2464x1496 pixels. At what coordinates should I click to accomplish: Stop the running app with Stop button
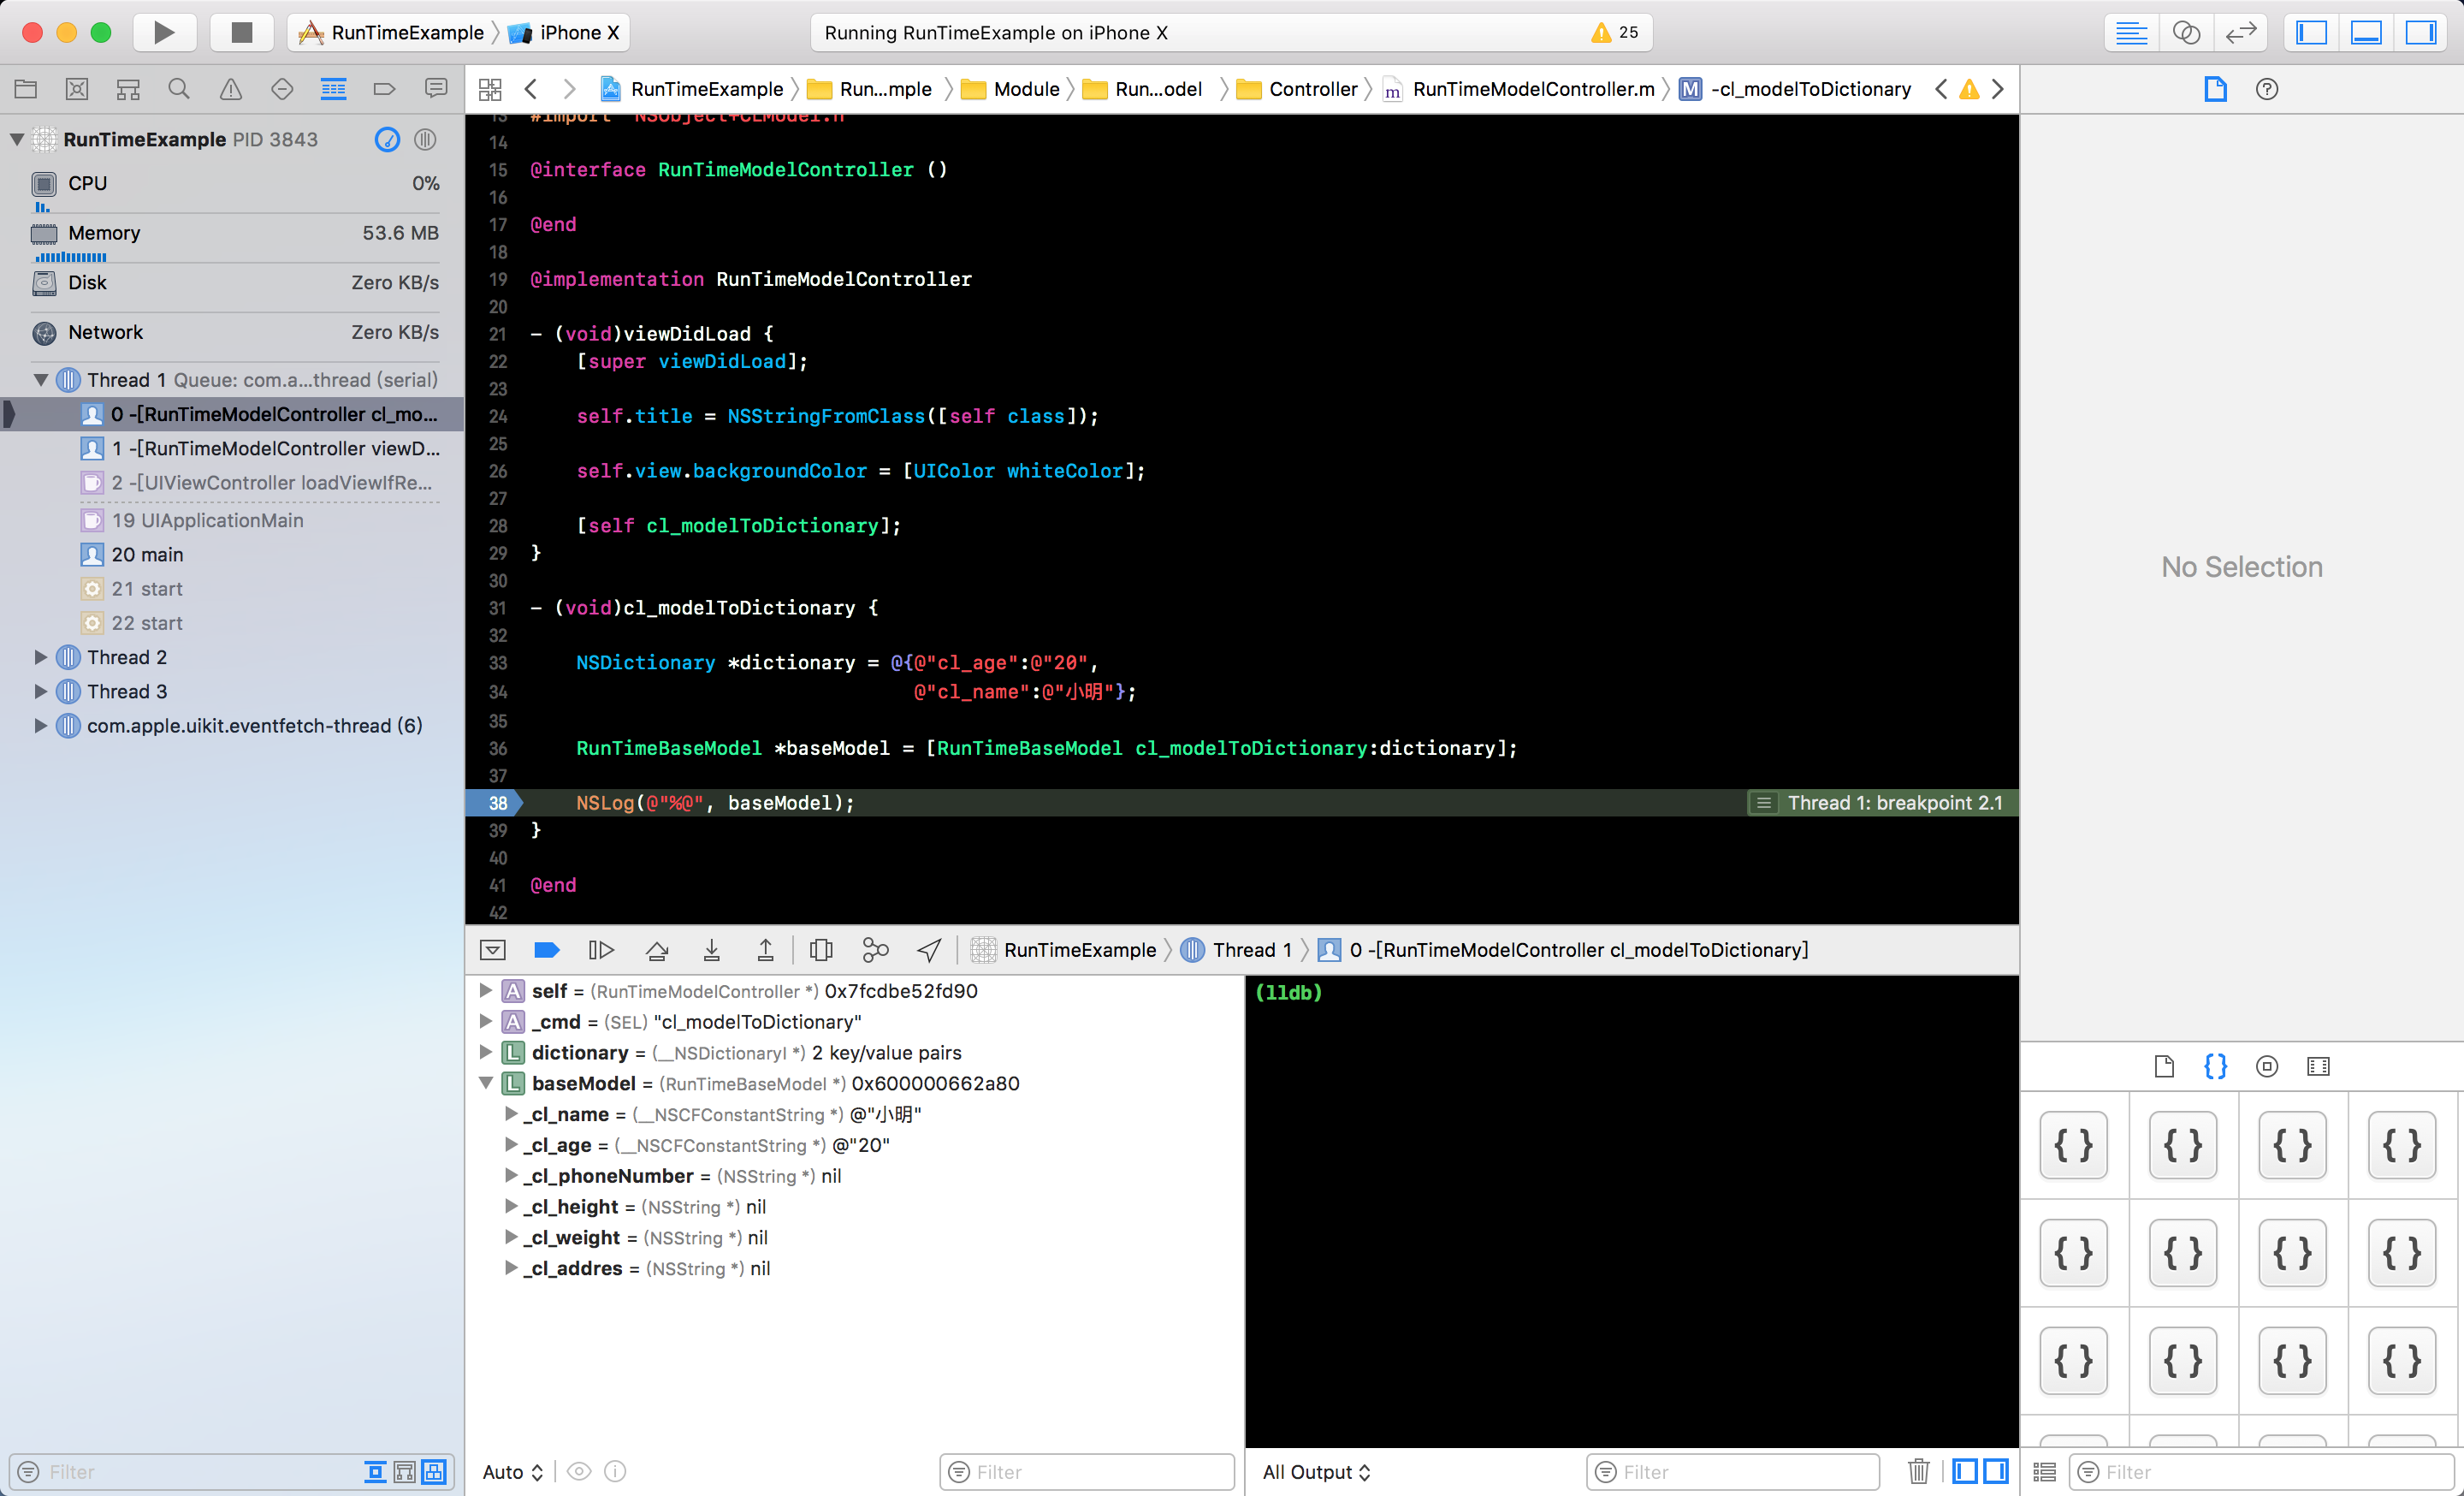[x=241, y=32]
